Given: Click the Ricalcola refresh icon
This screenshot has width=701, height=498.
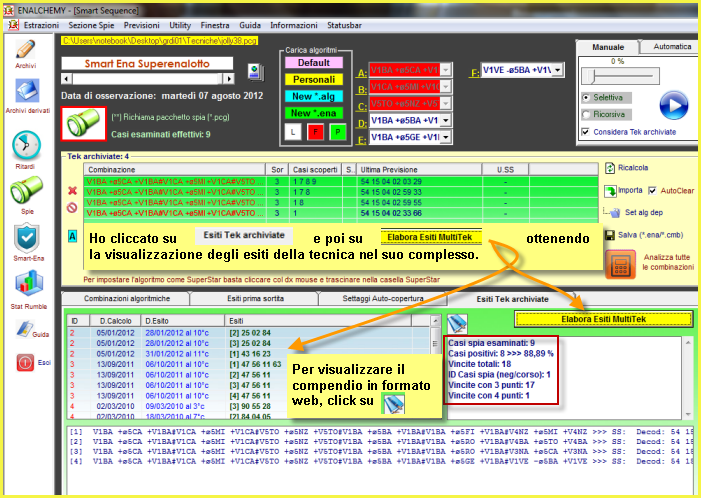Looking at the screenshot, I should pyautogui.click(x=610, y=168).
